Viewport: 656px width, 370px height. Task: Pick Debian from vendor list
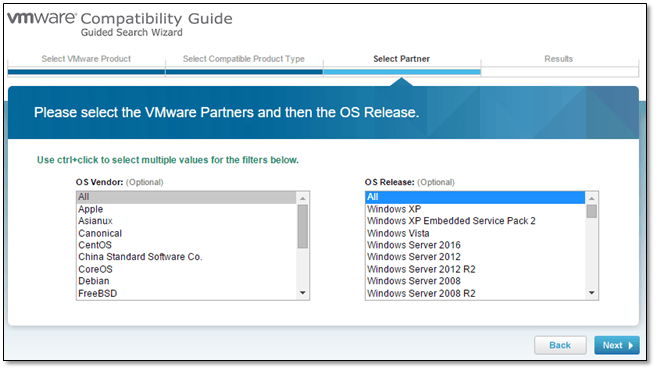(x=187, y=281)
